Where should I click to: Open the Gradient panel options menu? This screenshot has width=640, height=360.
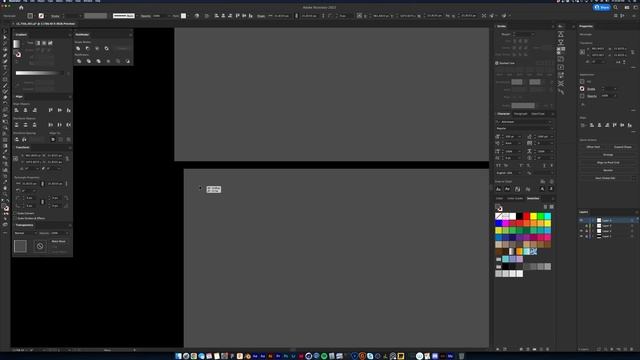69,35
